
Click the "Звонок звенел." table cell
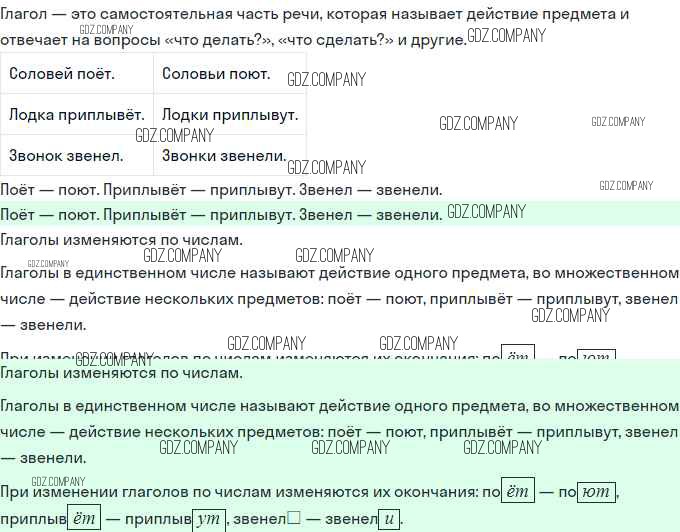click(x=66, y=156)
